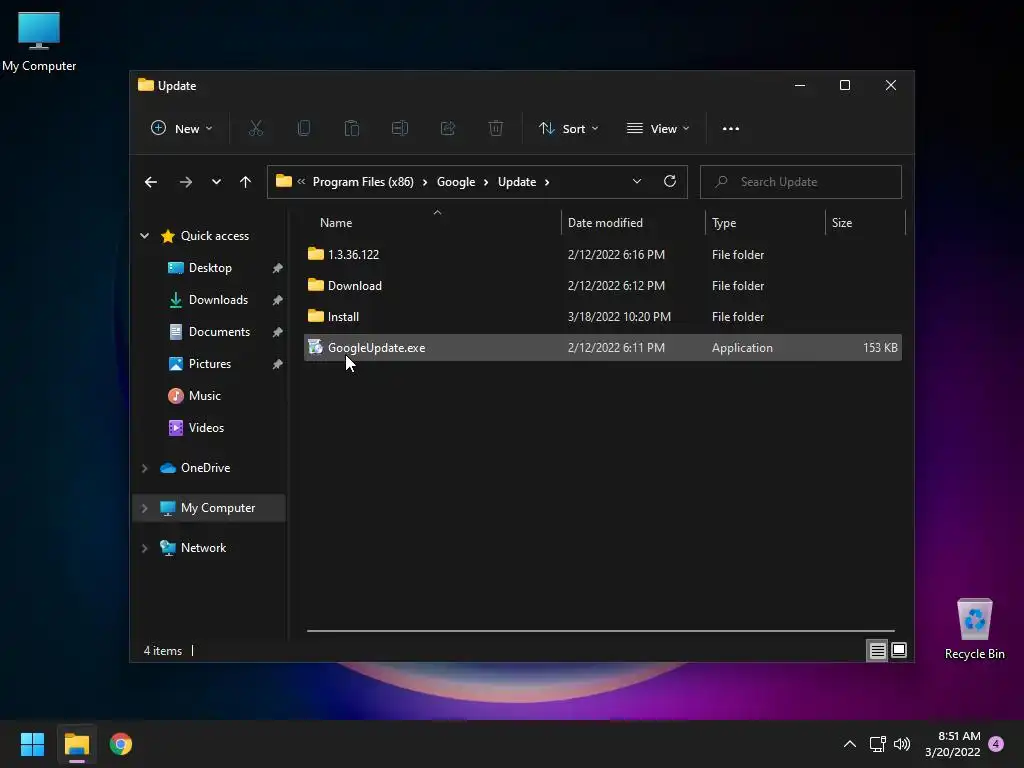This screenshot has height=768, width=1024.
Task: Show hidden tray icons chevron
Action: [x=850, y=744]
